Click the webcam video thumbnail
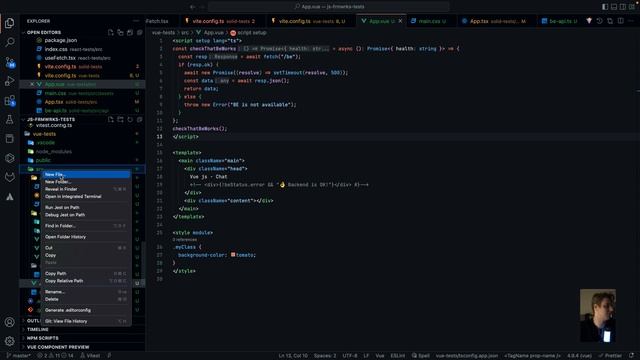 point(598,315)
